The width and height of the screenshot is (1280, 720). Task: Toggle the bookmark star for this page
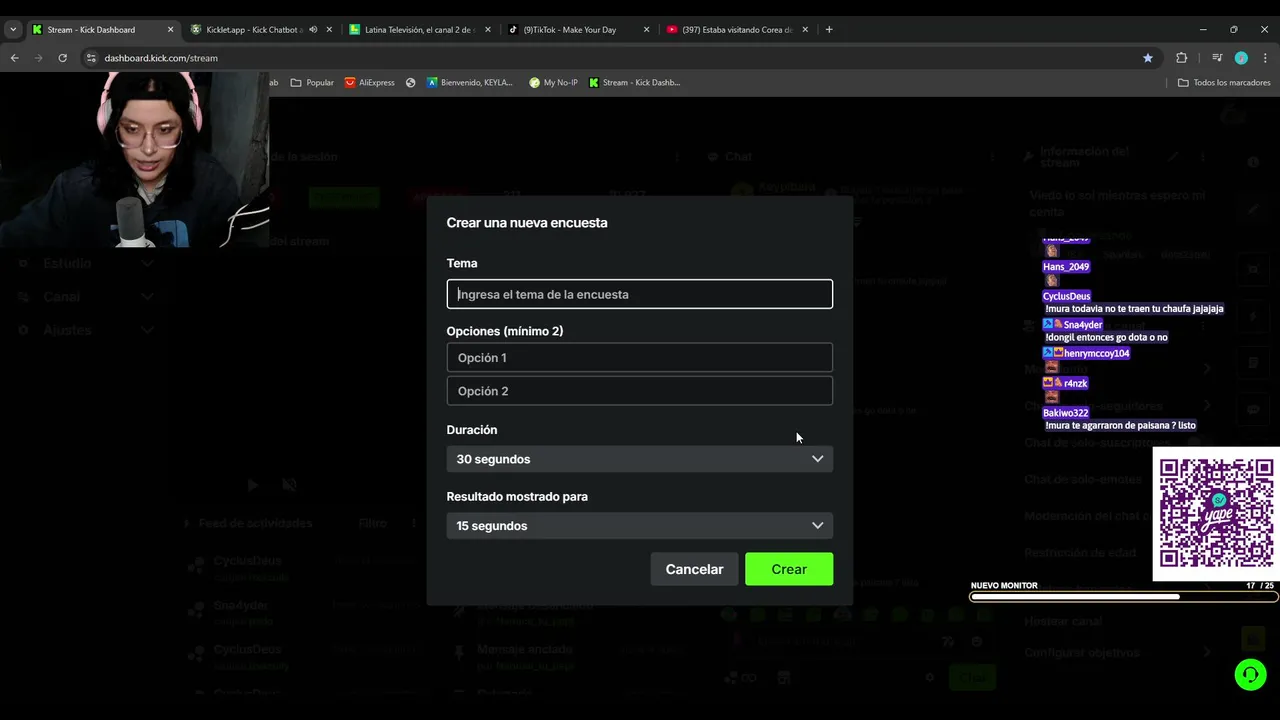[x=1148, y=58]
